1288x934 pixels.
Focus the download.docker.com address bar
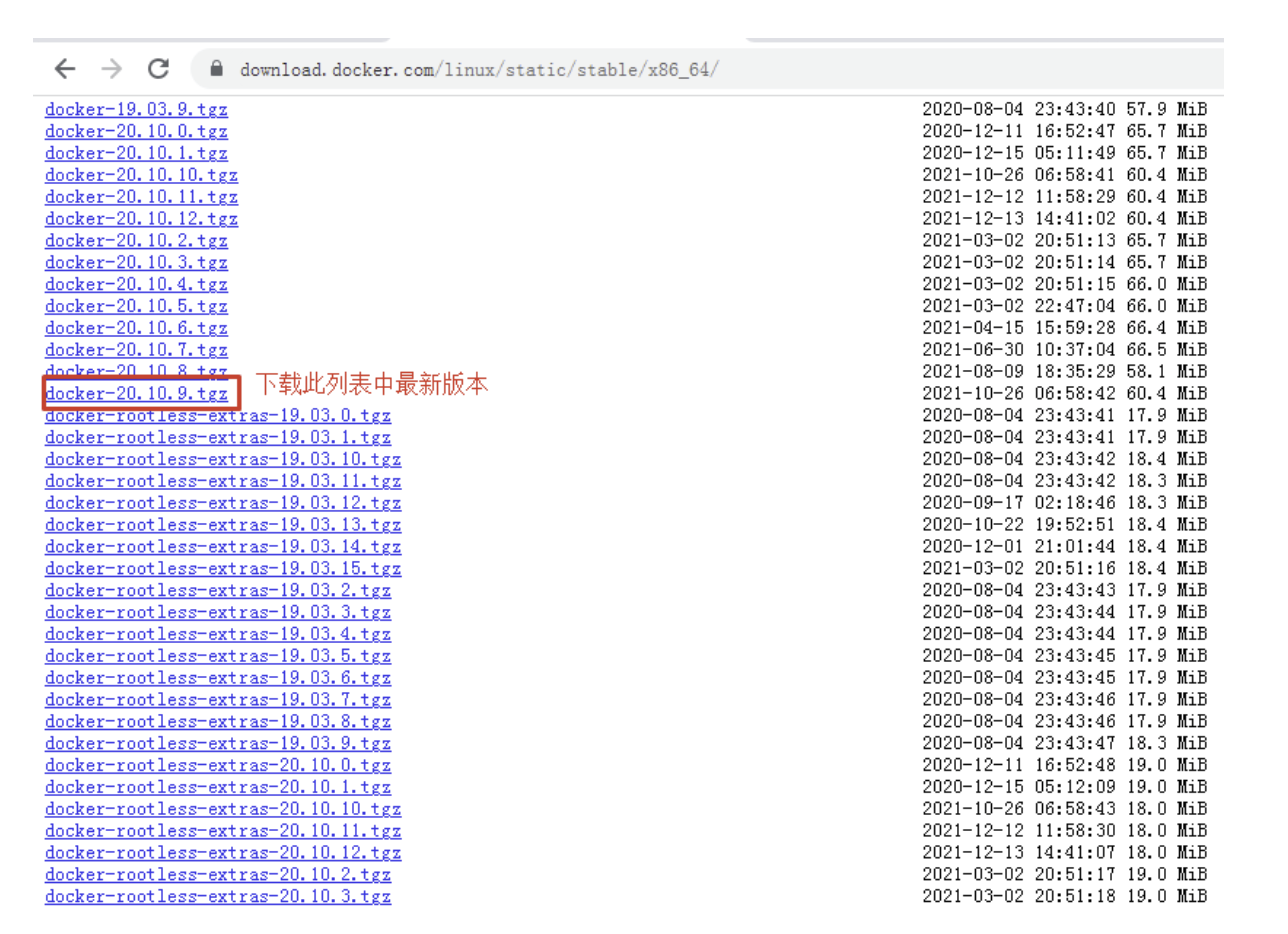click(x=478, y=70)
